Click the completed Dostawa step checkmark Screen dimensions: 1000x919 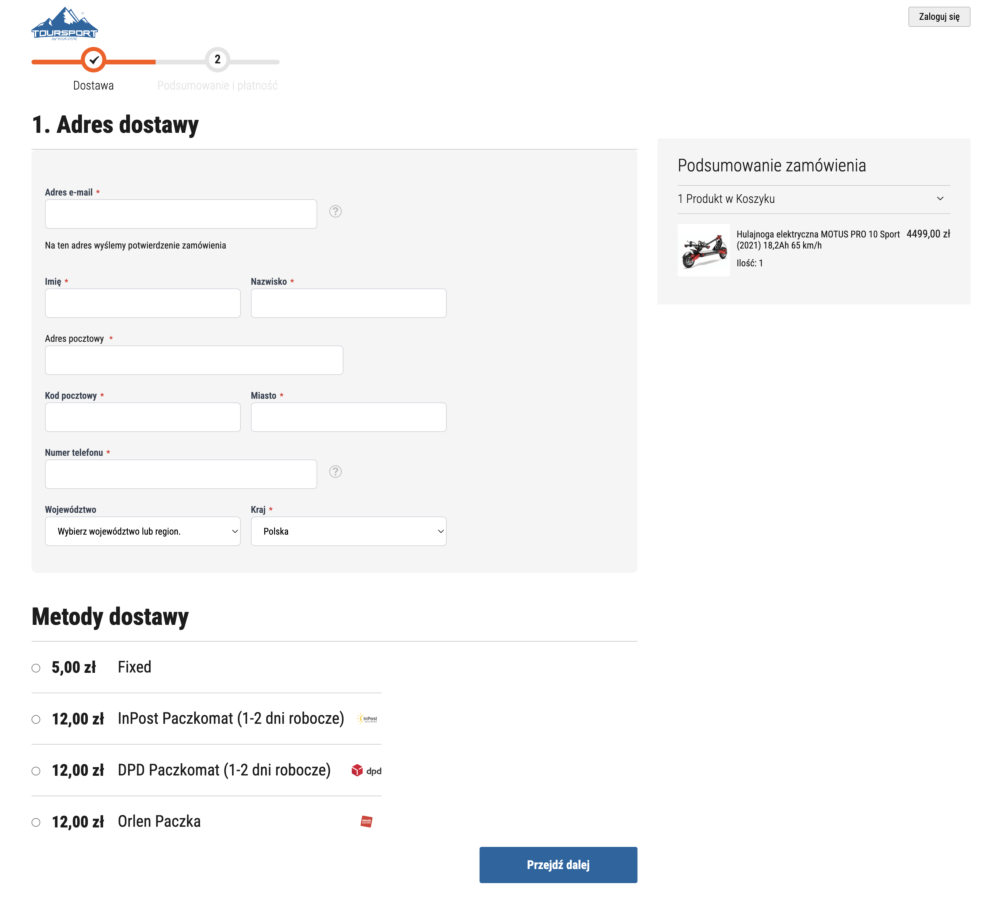93,60
